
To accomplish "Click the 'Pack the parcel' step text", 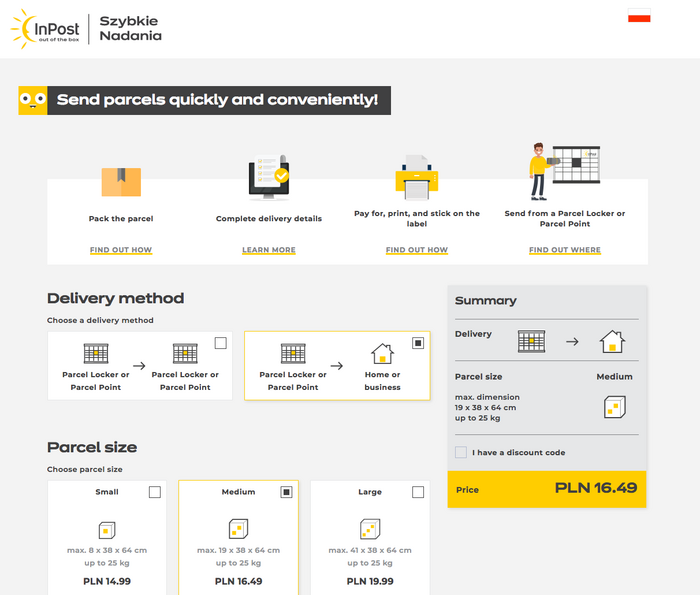I will (x=121, y=219).
